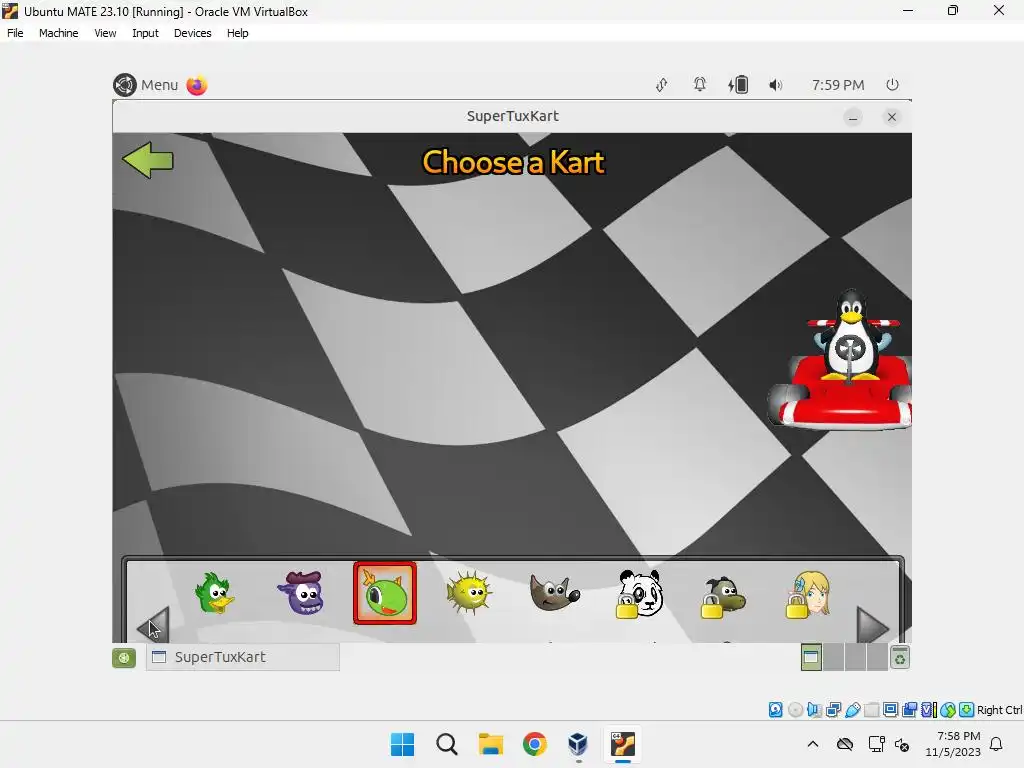The height and width of the screenshot is (768, 1024).
Task: Click the Right Ctrl host key label
Action: click(1000, 710)
